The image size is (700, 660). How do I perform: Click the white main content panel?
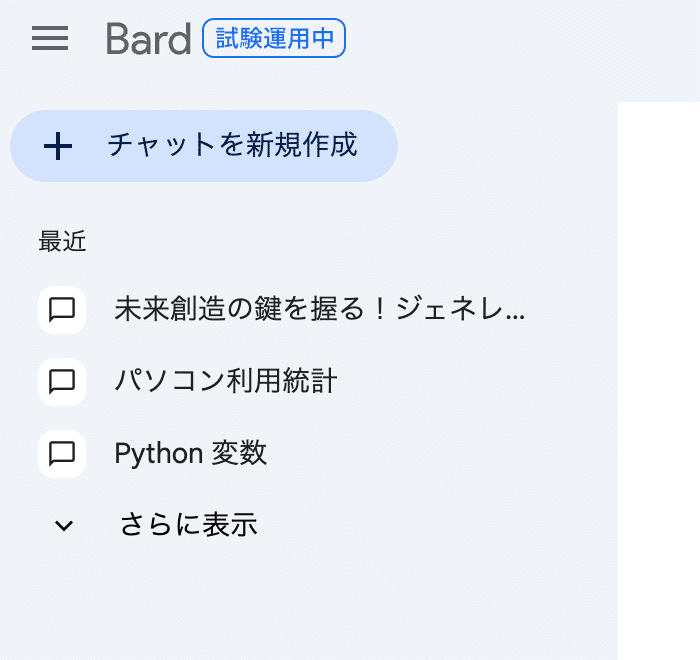pos(659,381)
